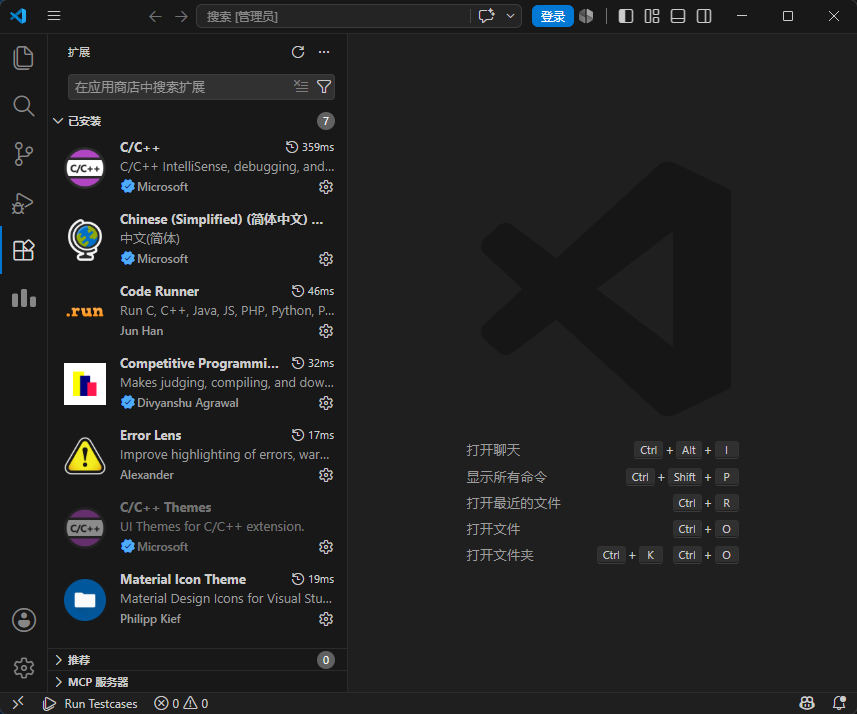The height and width of the screenshot is (714, 857).
Task: Open Accounts icon in activity bar
Action: [x=24, y=620]
